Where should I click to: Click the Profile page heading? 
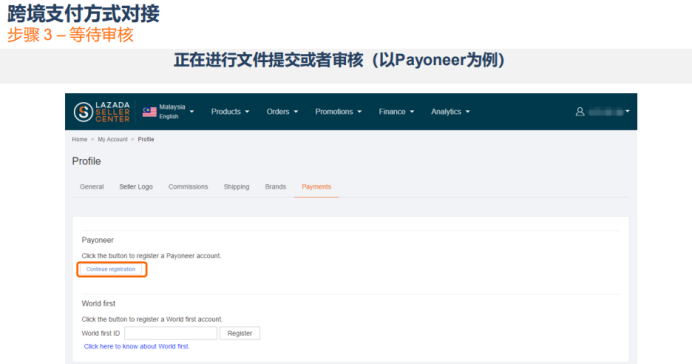click(x=86, y=161)
